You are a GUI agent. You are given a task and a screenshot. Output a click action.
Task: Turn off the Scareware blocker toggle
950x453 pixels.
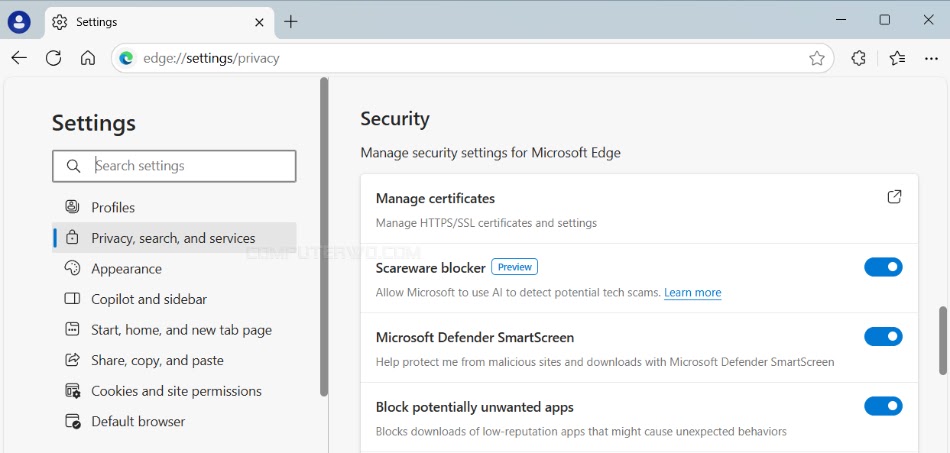click(x=883, y=267)
